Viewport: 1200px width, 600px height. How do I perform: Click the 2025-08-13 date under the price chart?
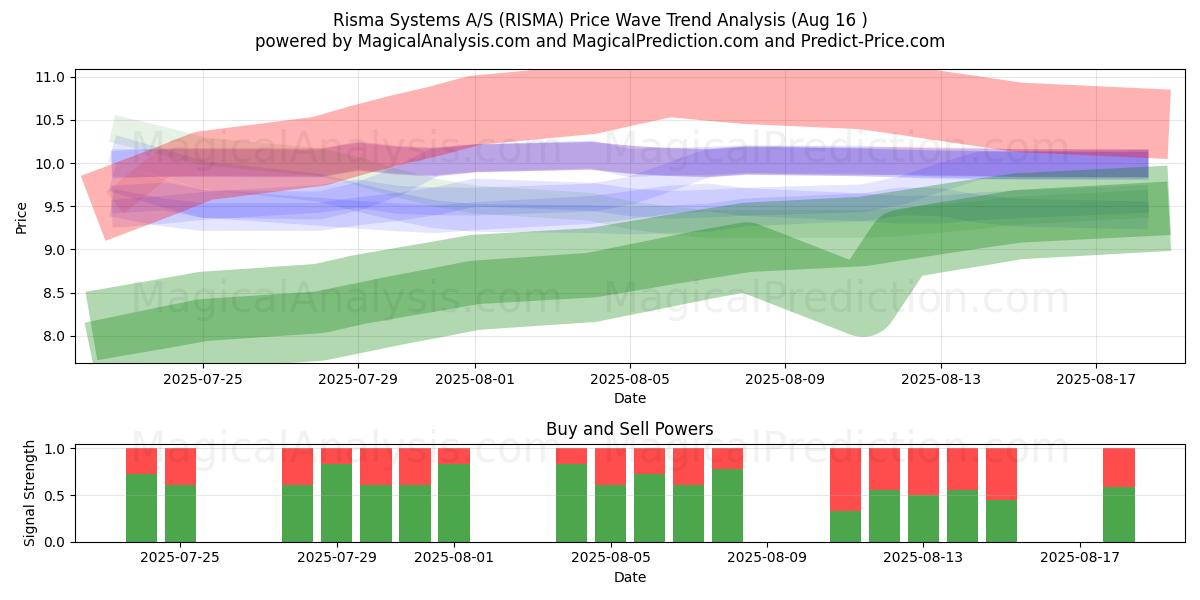tap(940, 379)
